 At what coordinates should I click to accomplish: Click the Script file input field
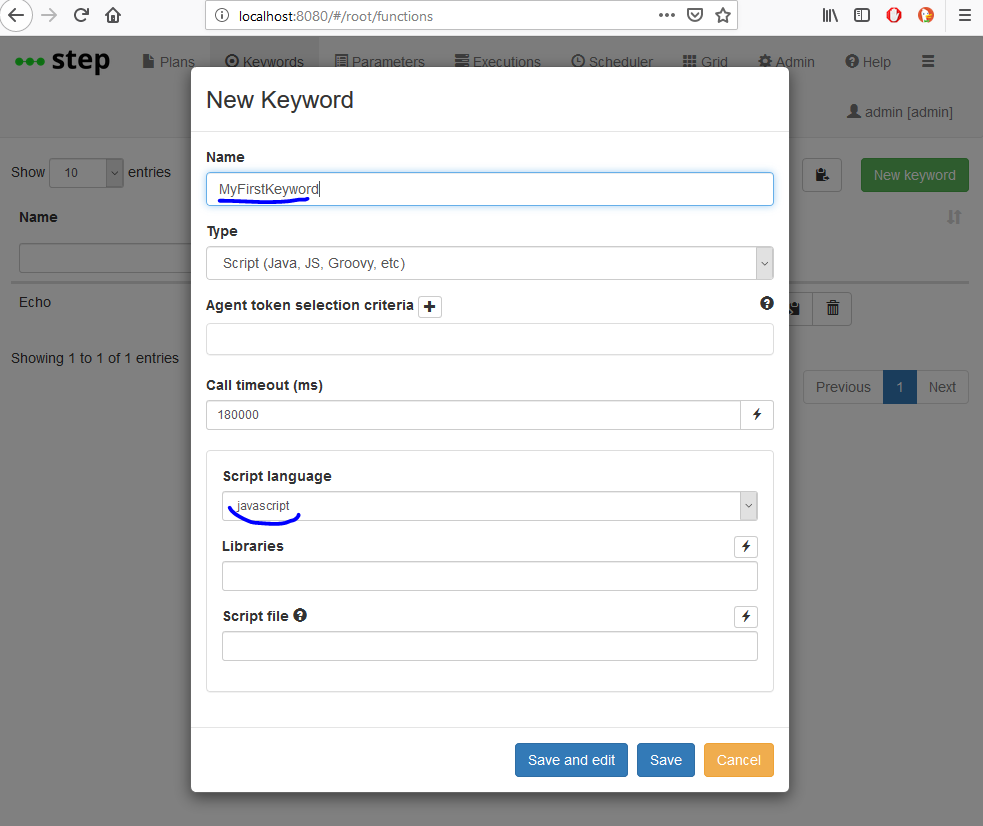point(490,646)
